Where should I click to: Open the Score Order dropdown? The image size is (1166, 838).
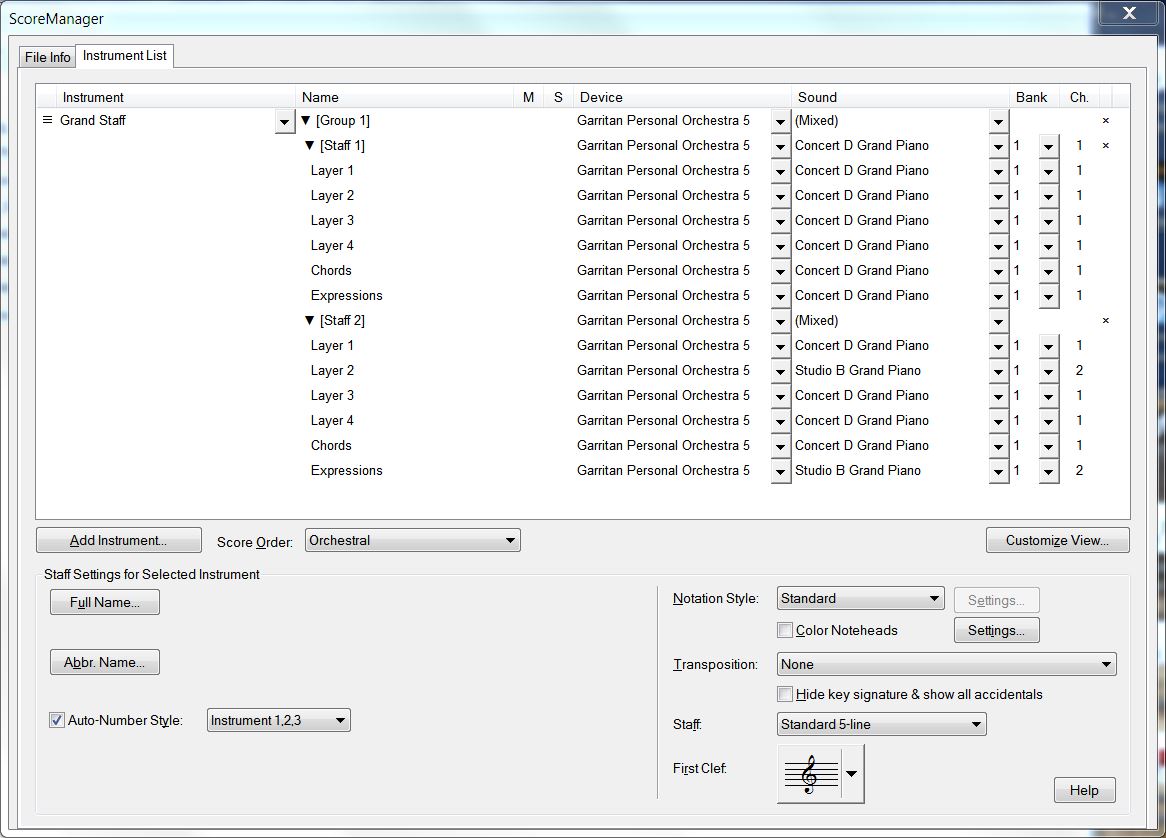(412, 540)
